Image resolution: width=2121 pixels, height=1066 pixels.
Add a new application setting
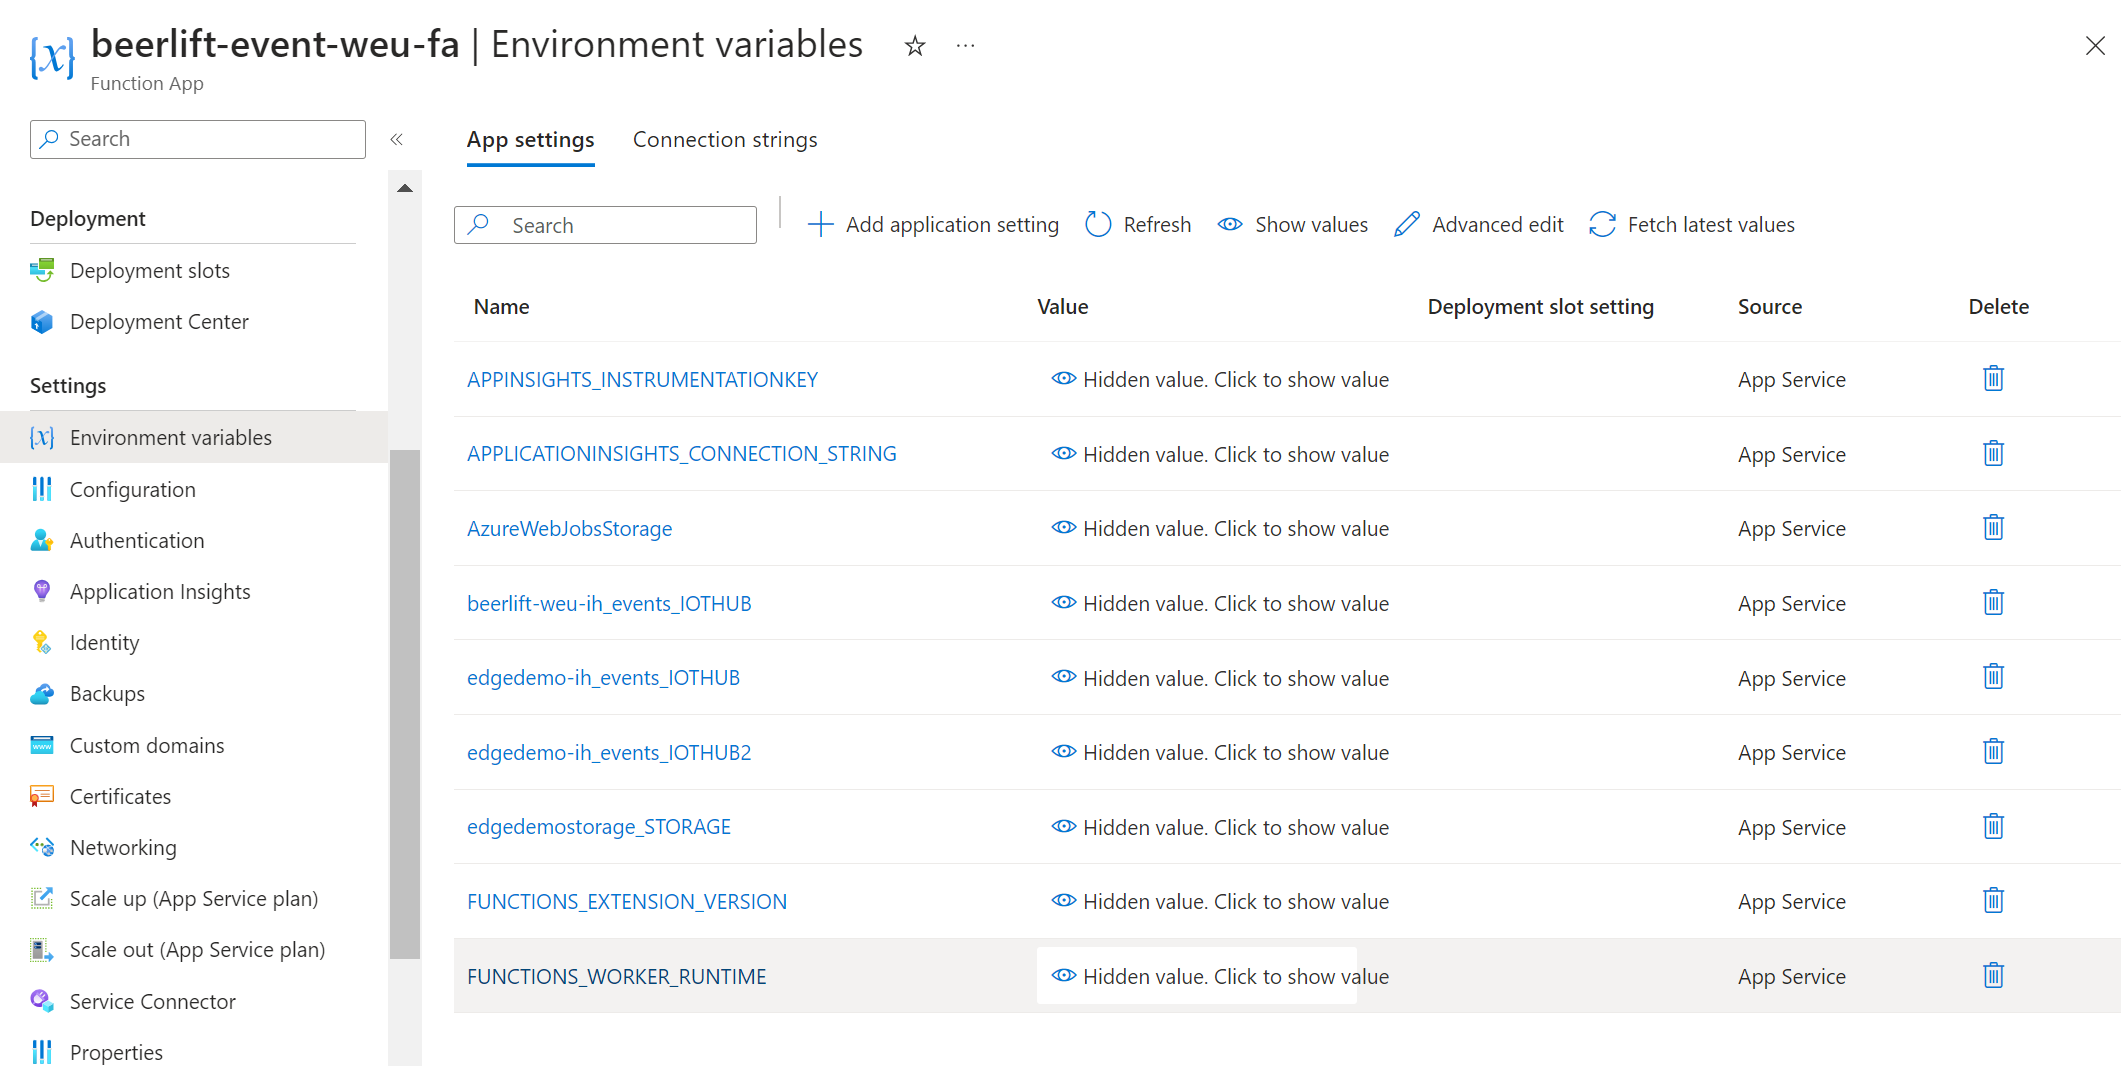932,224
